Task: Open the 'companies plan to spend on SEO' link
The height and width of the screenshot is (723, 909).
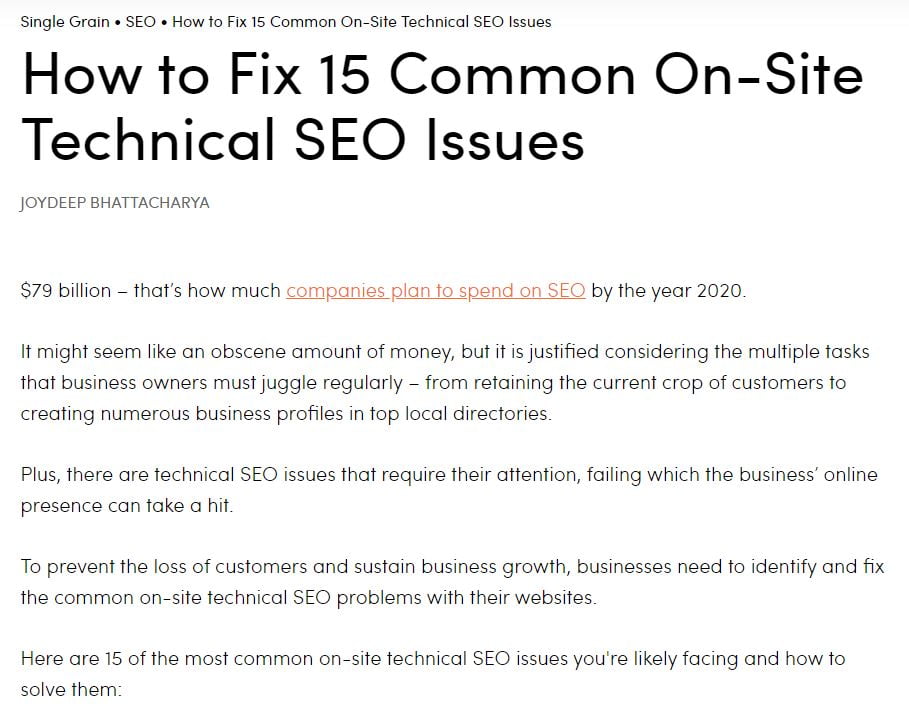Action: 436,290
